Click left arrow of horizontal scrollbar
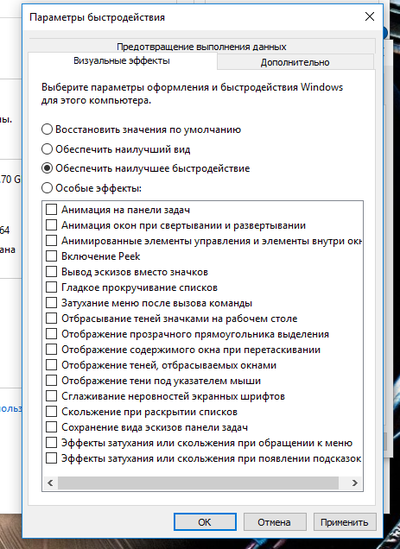The width and height of the screenshot is (400, 549). (50, 483)
